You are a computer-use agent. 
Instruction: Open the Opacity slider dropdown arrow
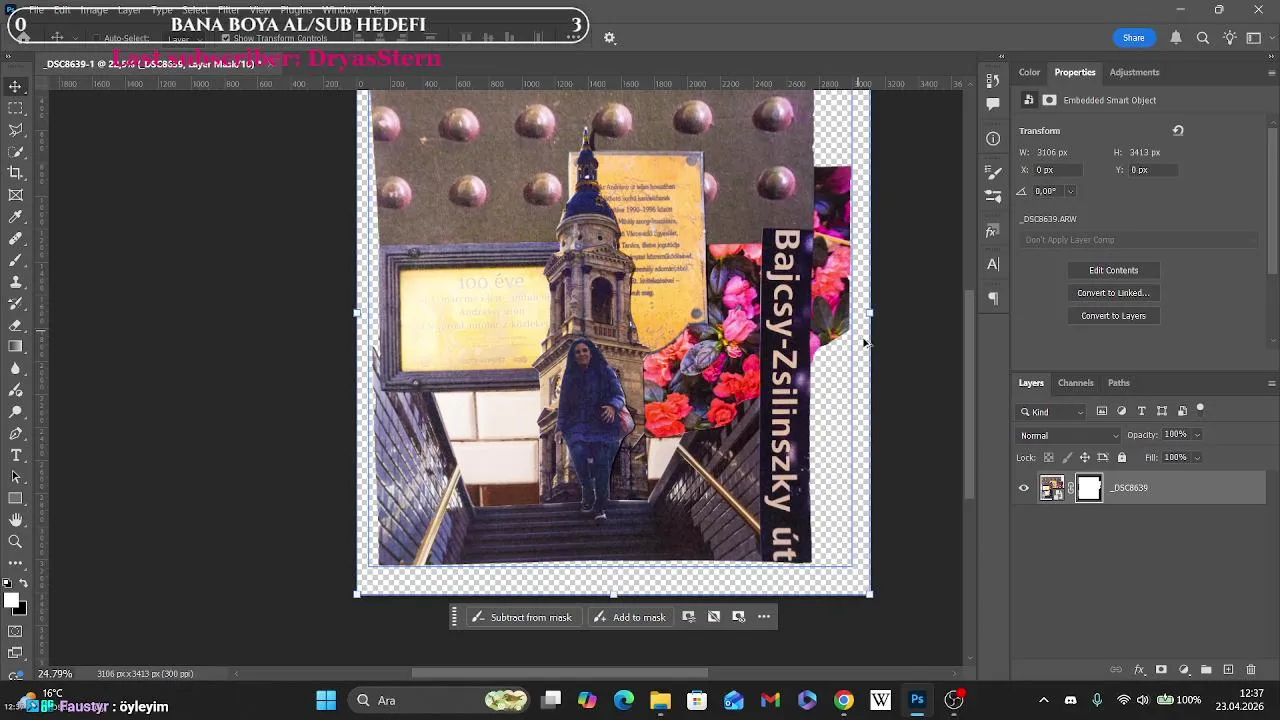click(1197, 435)
